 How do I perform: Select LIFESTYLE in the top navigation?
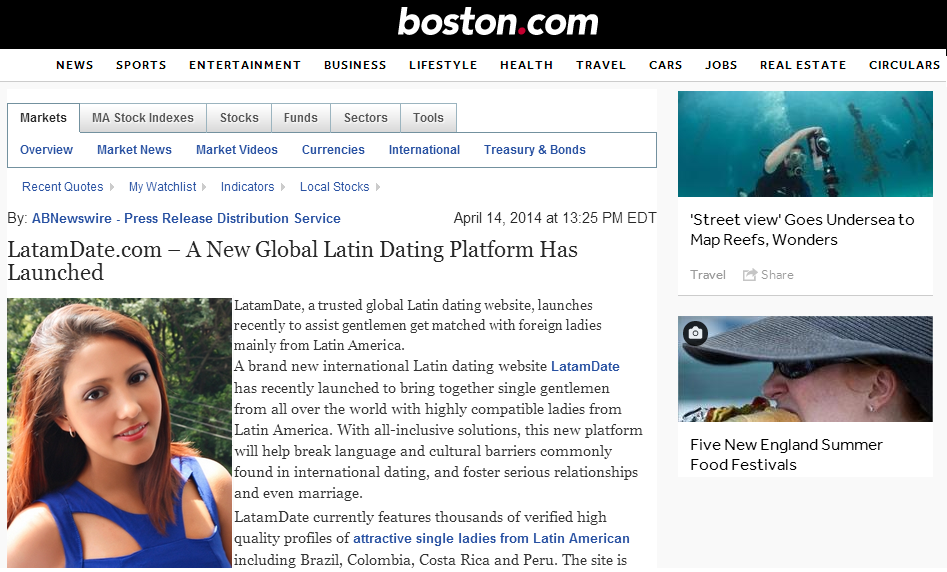(x=443, y=65)
